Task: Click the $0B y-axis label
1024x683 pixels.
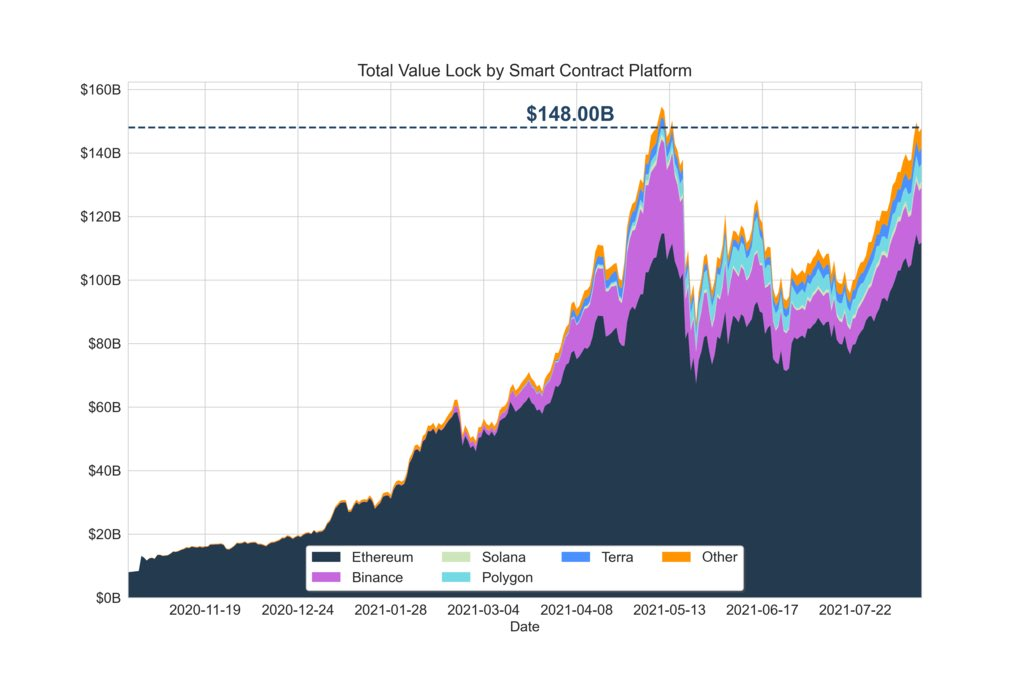Action: pyautogui.click(x=108, y=598)
